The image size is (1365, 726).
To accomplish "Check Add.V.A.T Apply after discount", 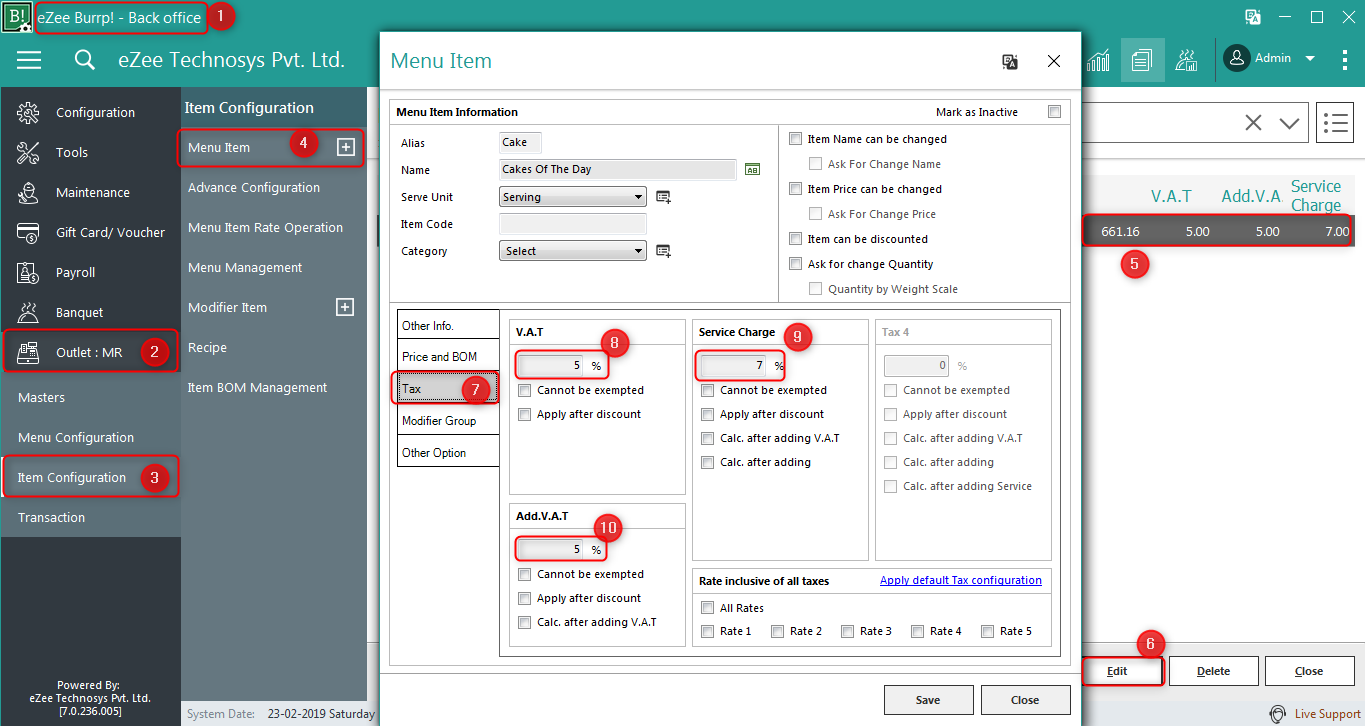I will [524, 598].
